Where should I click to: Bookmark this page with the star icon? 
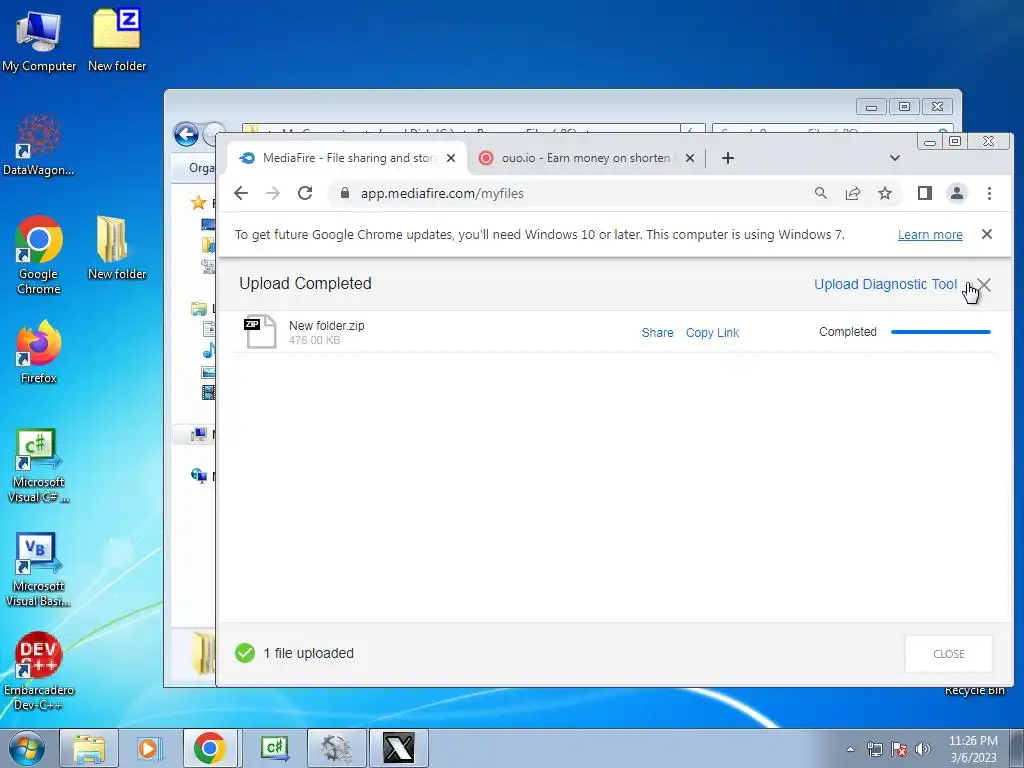pyautogui.click(x=885, y=193)
